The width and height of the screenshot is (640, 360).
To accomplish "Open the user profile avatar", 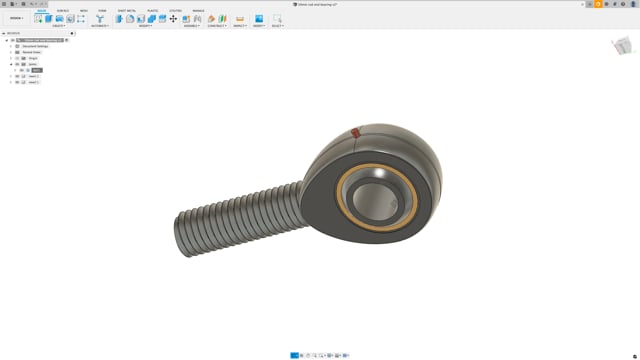I will 633,4.
